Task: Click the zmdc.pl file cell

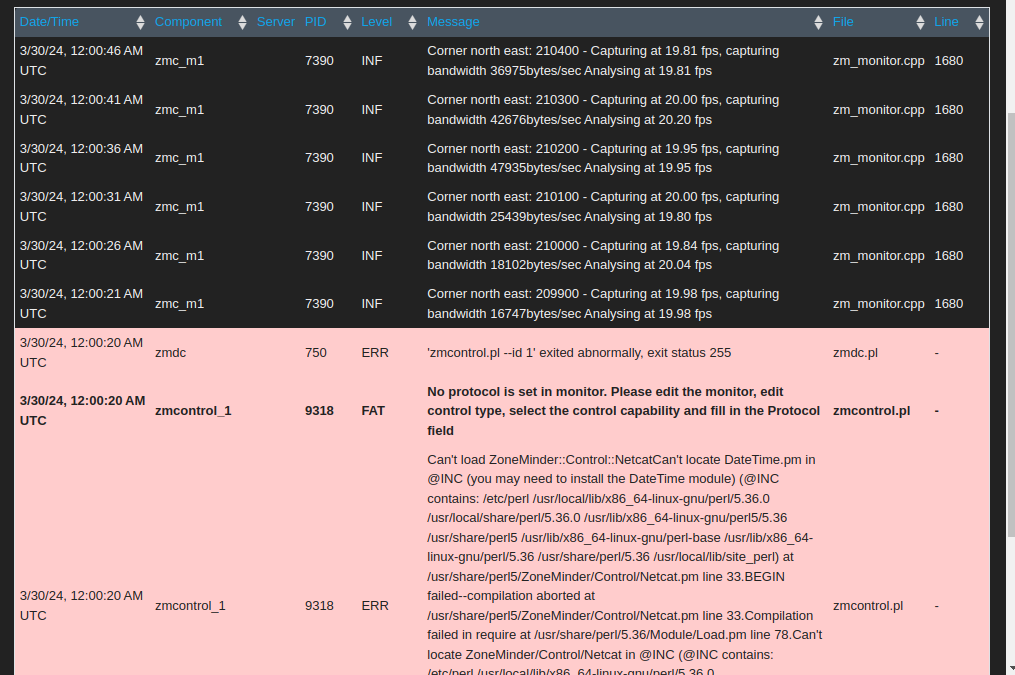Action: pyautogui.click(x=855, y=353)
